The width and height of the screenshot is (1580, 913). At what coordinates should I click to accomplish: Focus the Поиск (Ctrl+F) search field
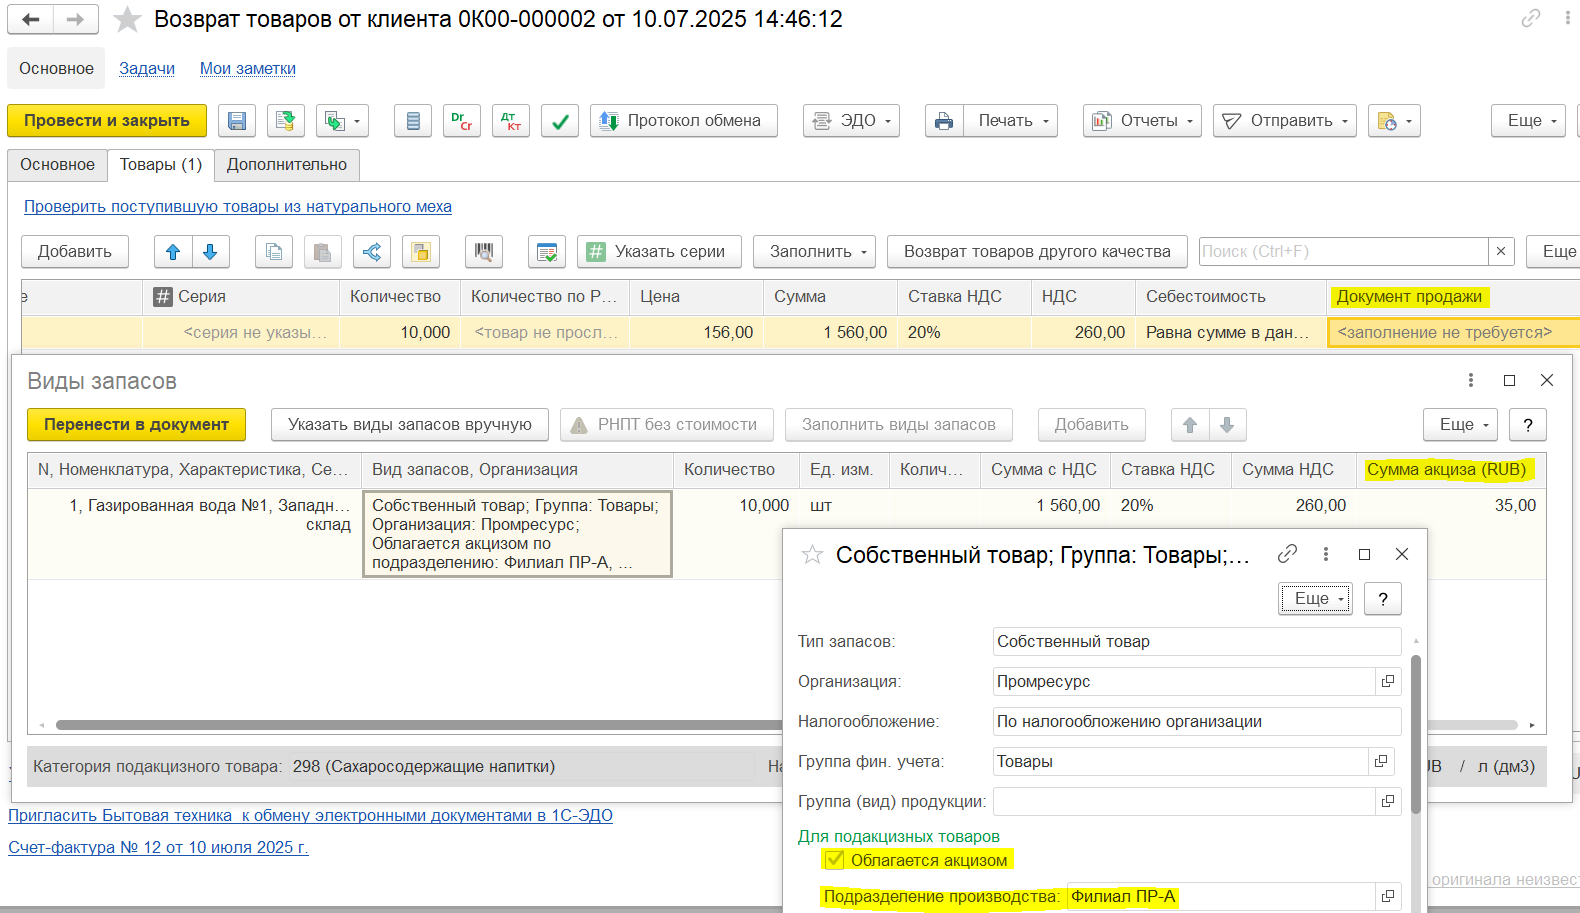[x=1344, y=252]
